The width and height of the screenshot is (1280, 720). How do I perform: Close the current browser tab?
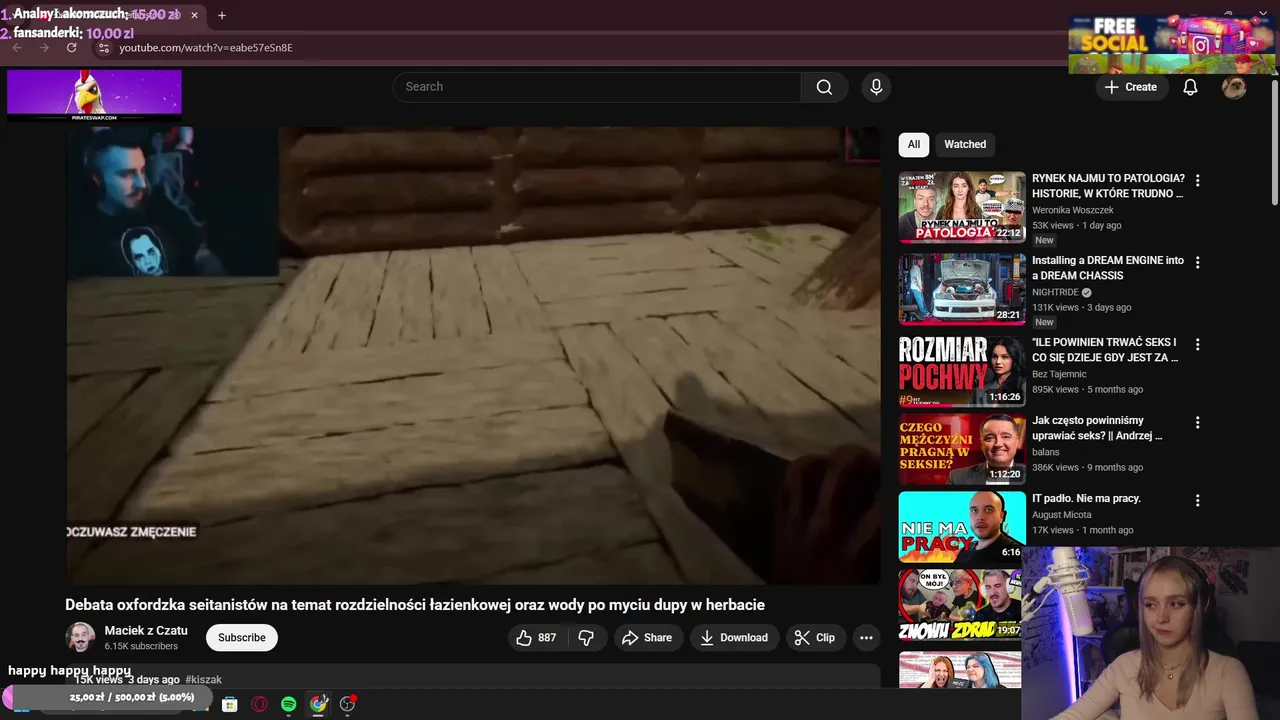[x=196, y=15]
